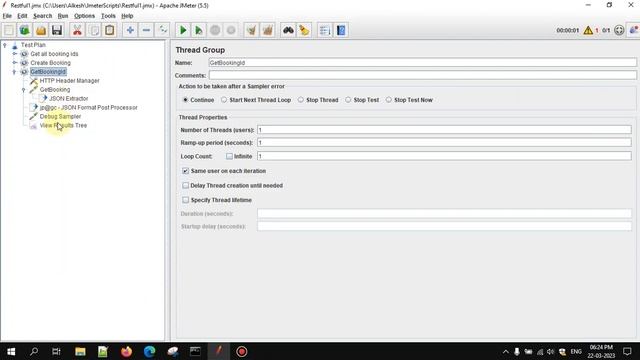Open the Templates icon
Viewport: 640px width, 360px height.
[24, 30]
